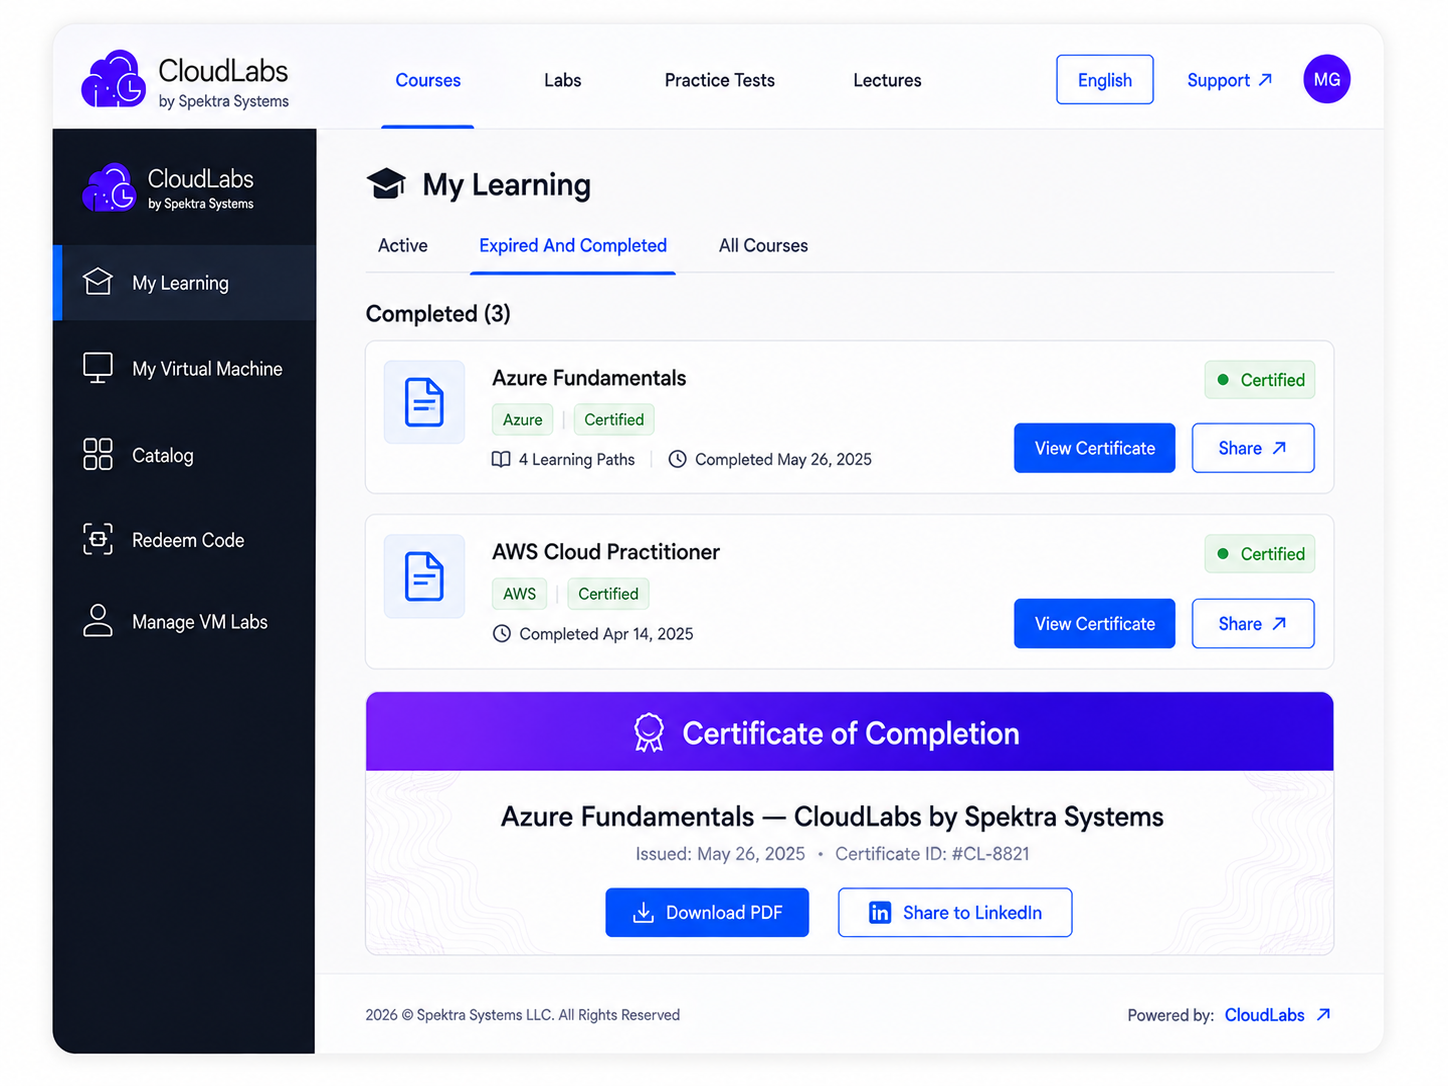The height and width of the screenshot is (1086, 1448).
Task: Click the award ribbon icon in certificate banner
Action: 649,732
